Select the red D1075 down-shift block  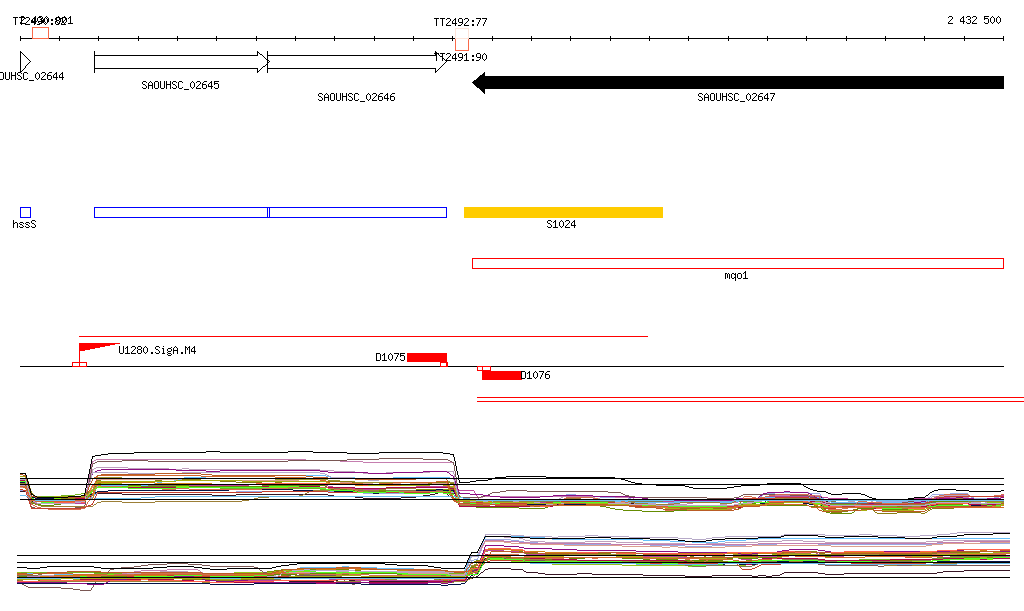[x=427, y=357]
